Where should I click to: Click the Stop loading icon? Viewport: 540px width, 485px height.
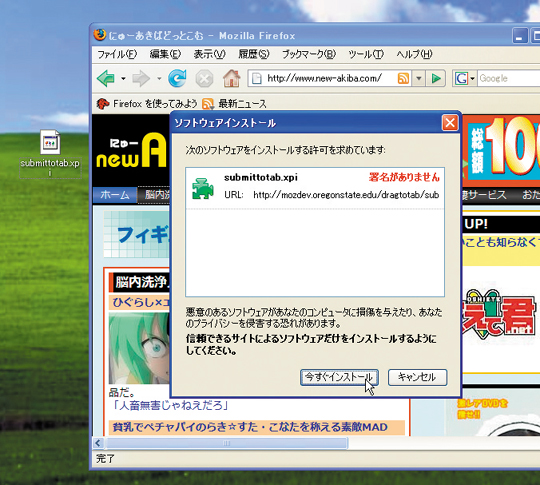point(204,79)
